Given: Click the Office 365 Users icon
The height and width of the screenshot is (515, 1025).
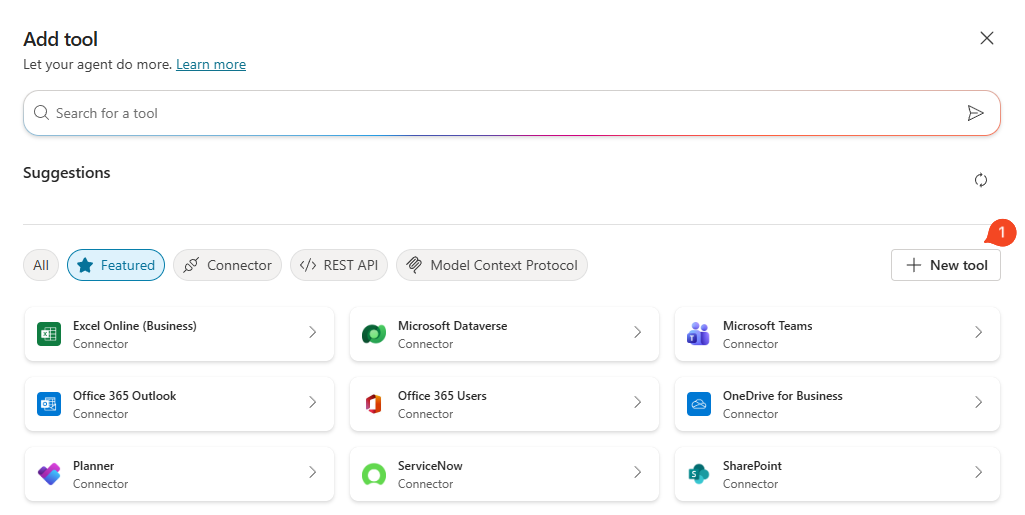Looking at the screenshot, I should click(374, 404).
